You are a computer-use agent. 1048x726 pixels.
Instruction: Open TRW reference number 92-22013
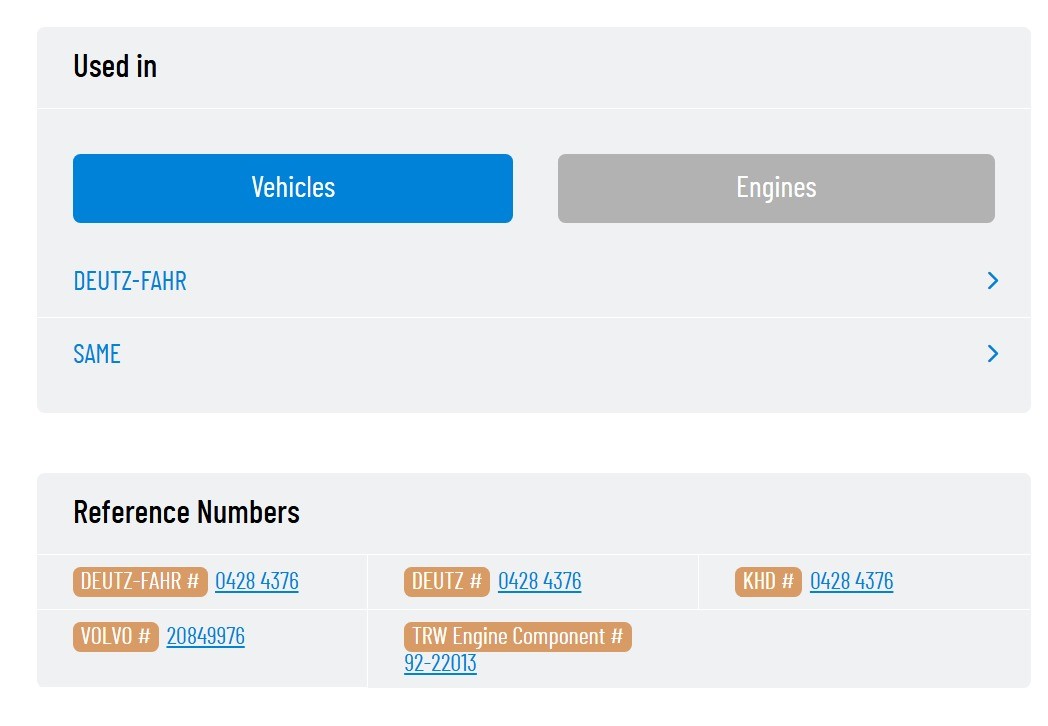[x=441, y=664]
